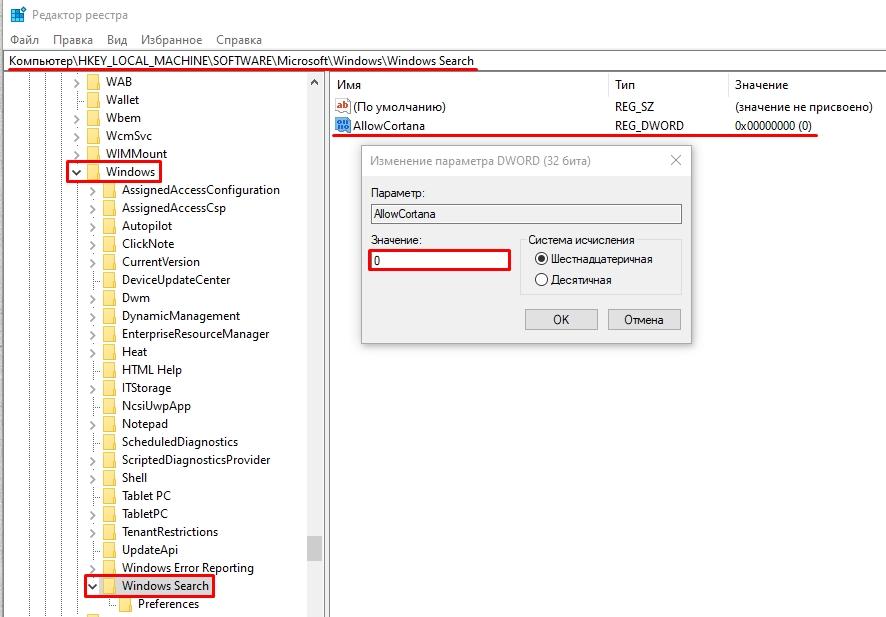
Task: Expand the Wbem tree node
Action: (76, 118)
